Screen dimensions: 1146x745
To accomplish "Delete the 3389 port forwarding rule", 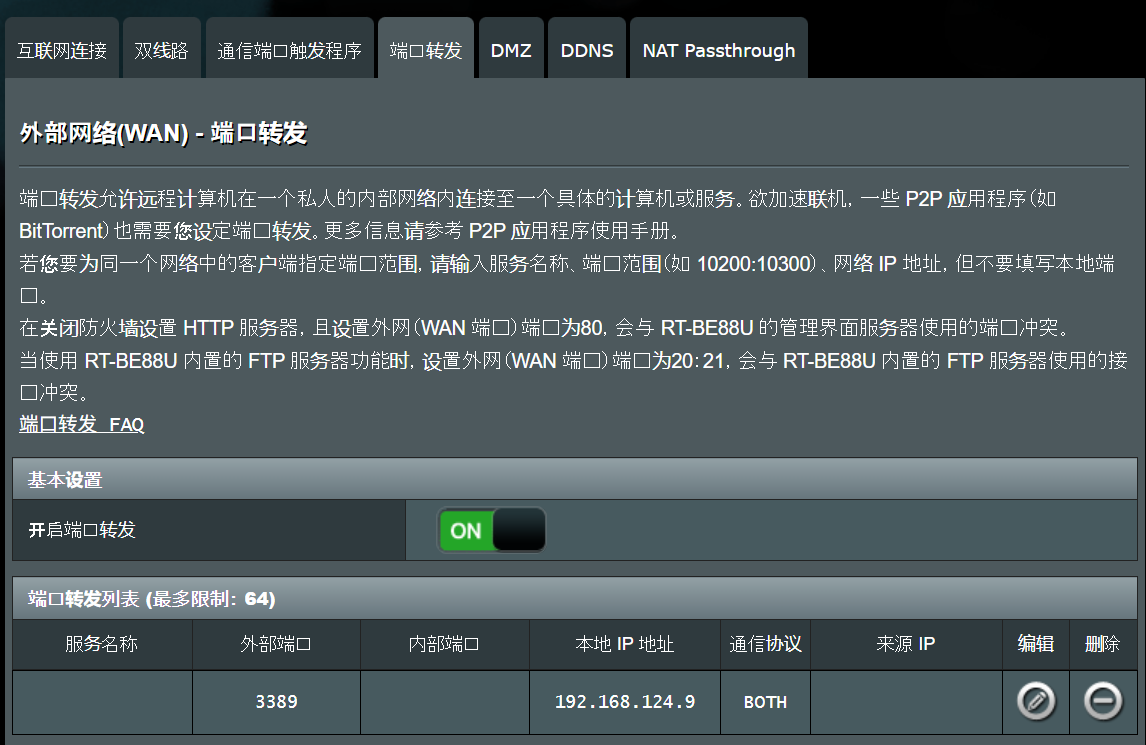I will (x=1103, y=702).
